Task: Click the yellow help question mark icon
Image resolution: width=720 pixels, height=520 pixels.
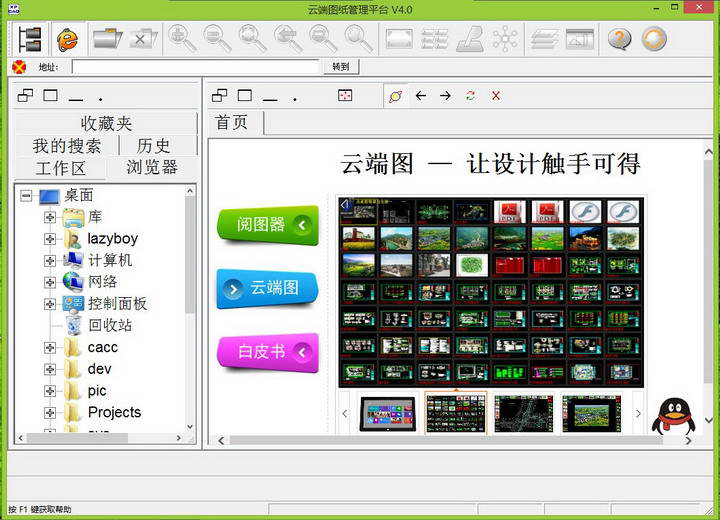Action: tap(619, 39)
